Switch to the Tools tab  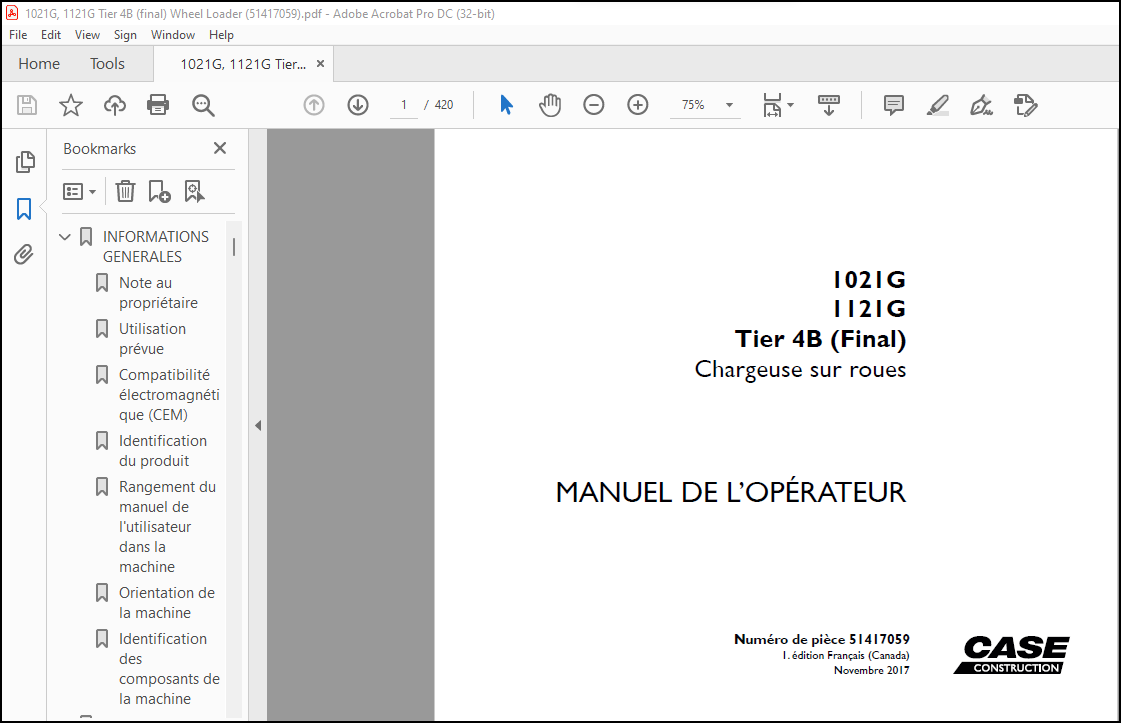tap(107, 64)
